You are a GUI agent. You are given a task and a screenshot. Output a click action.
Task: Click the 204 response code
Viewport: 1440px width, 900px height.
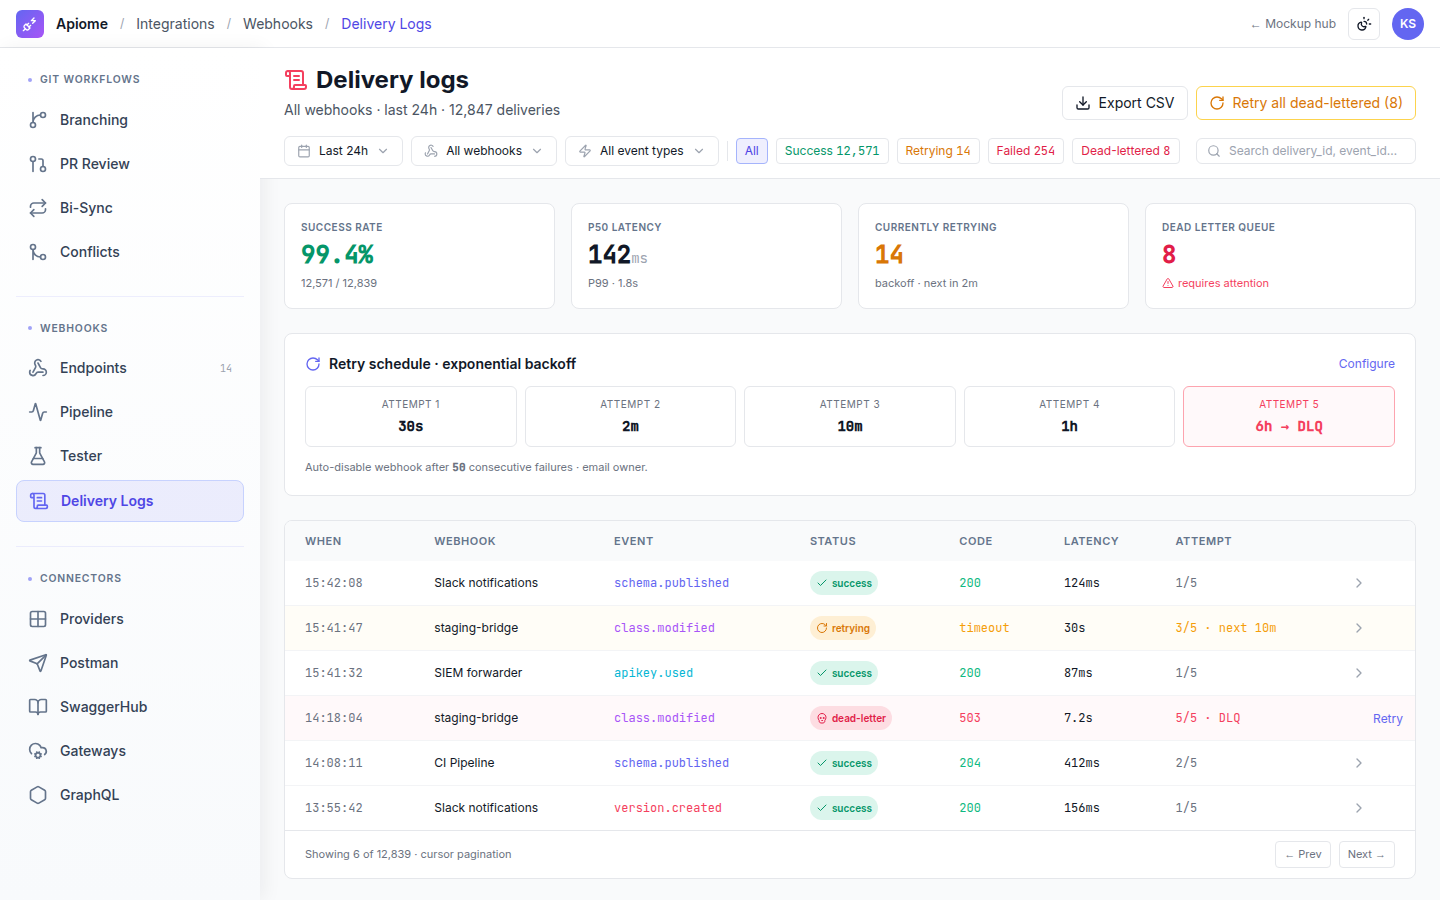pos(970,763)
